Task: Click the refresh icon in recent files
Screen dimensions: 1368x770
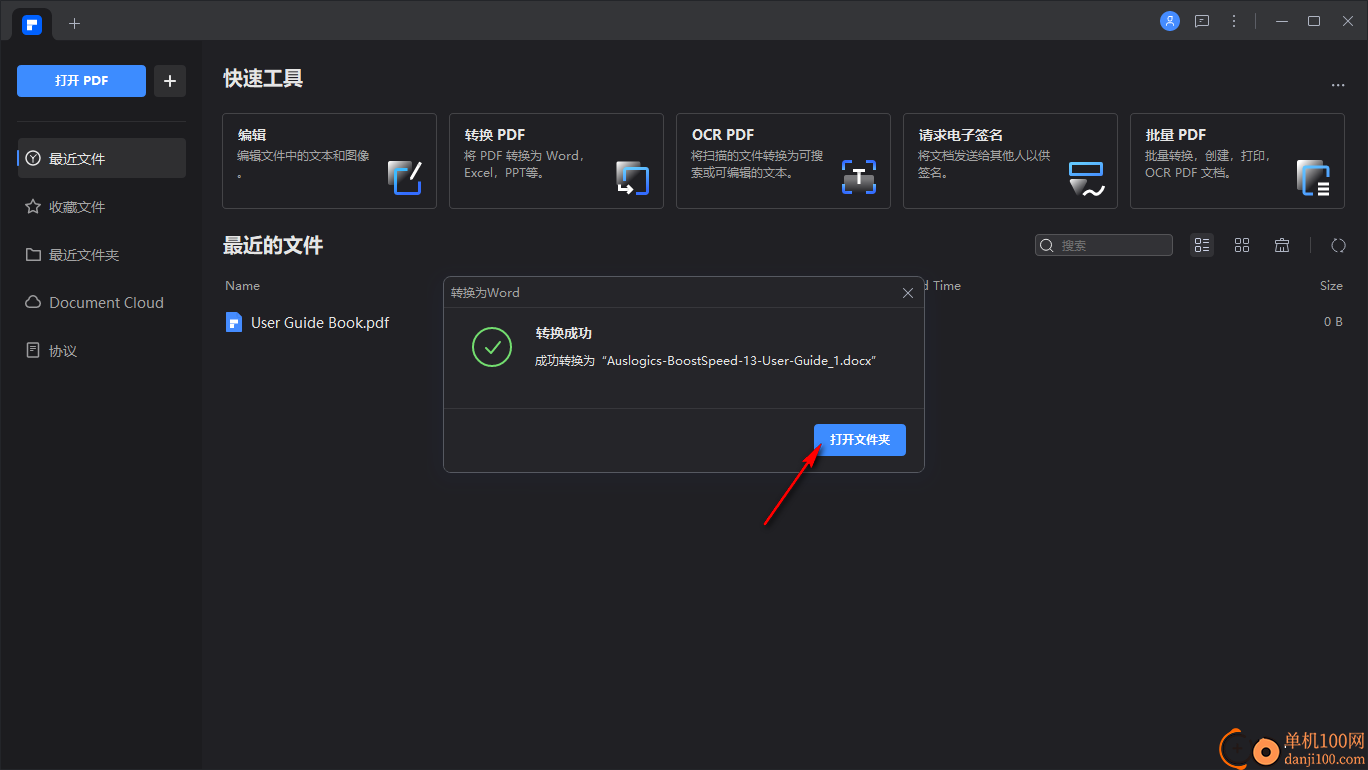Action: coord(1338,245)
